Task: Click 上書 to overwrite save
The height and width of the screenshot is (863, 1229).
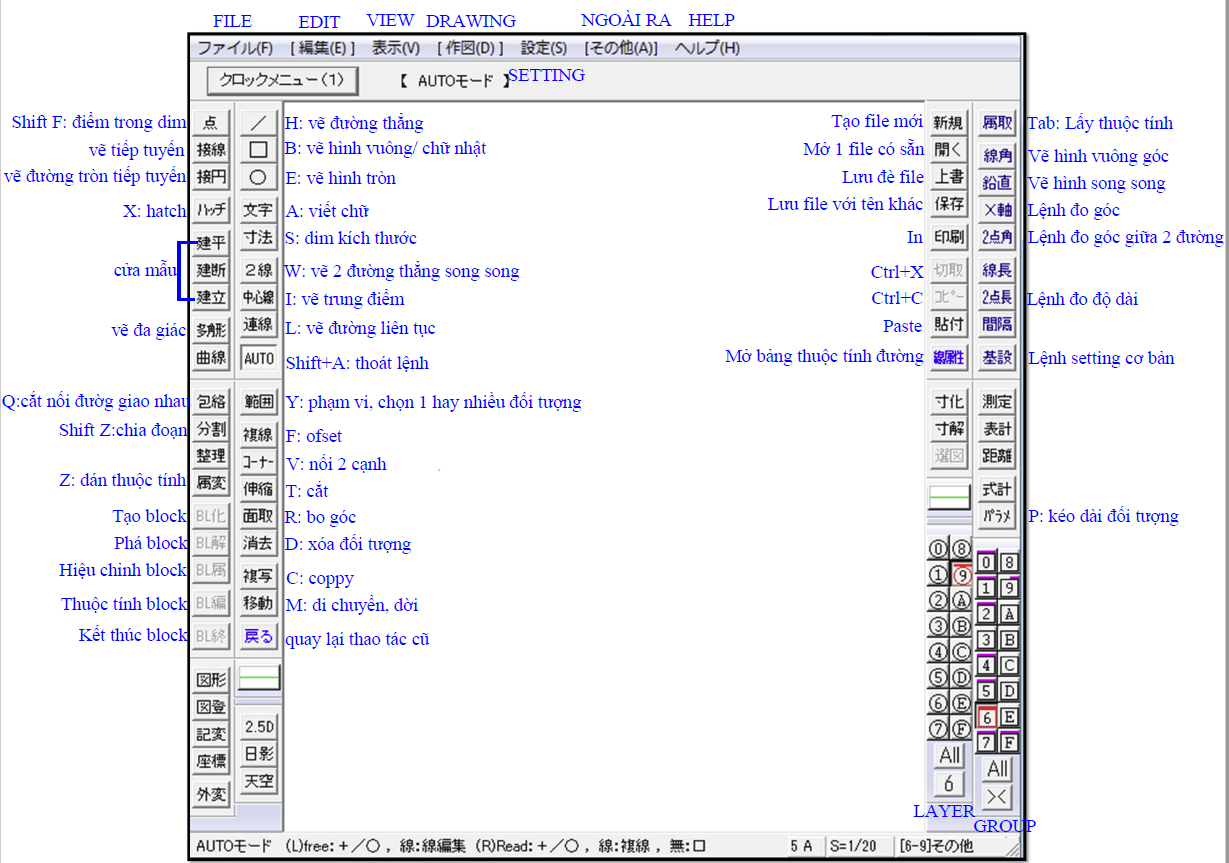Action: click(949, 177)
